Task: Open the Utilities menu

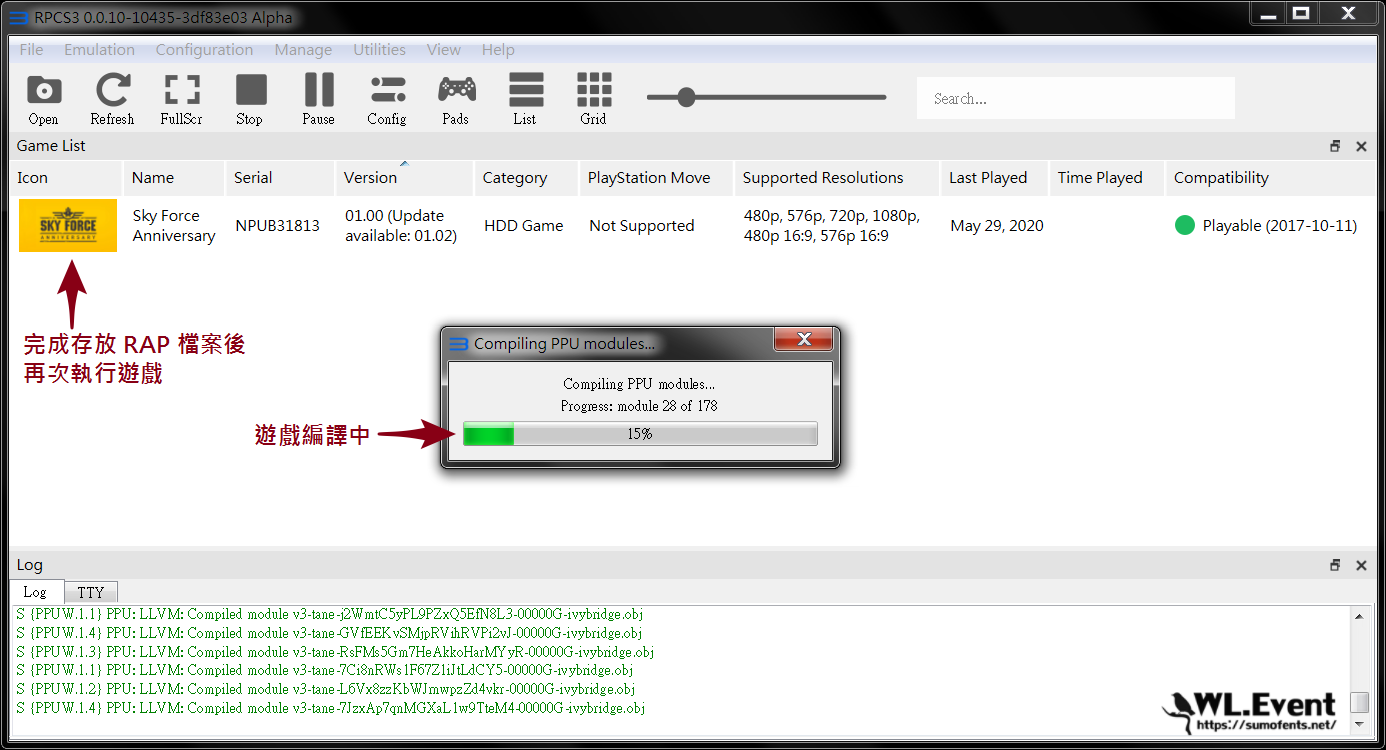Action: (379, 50)
